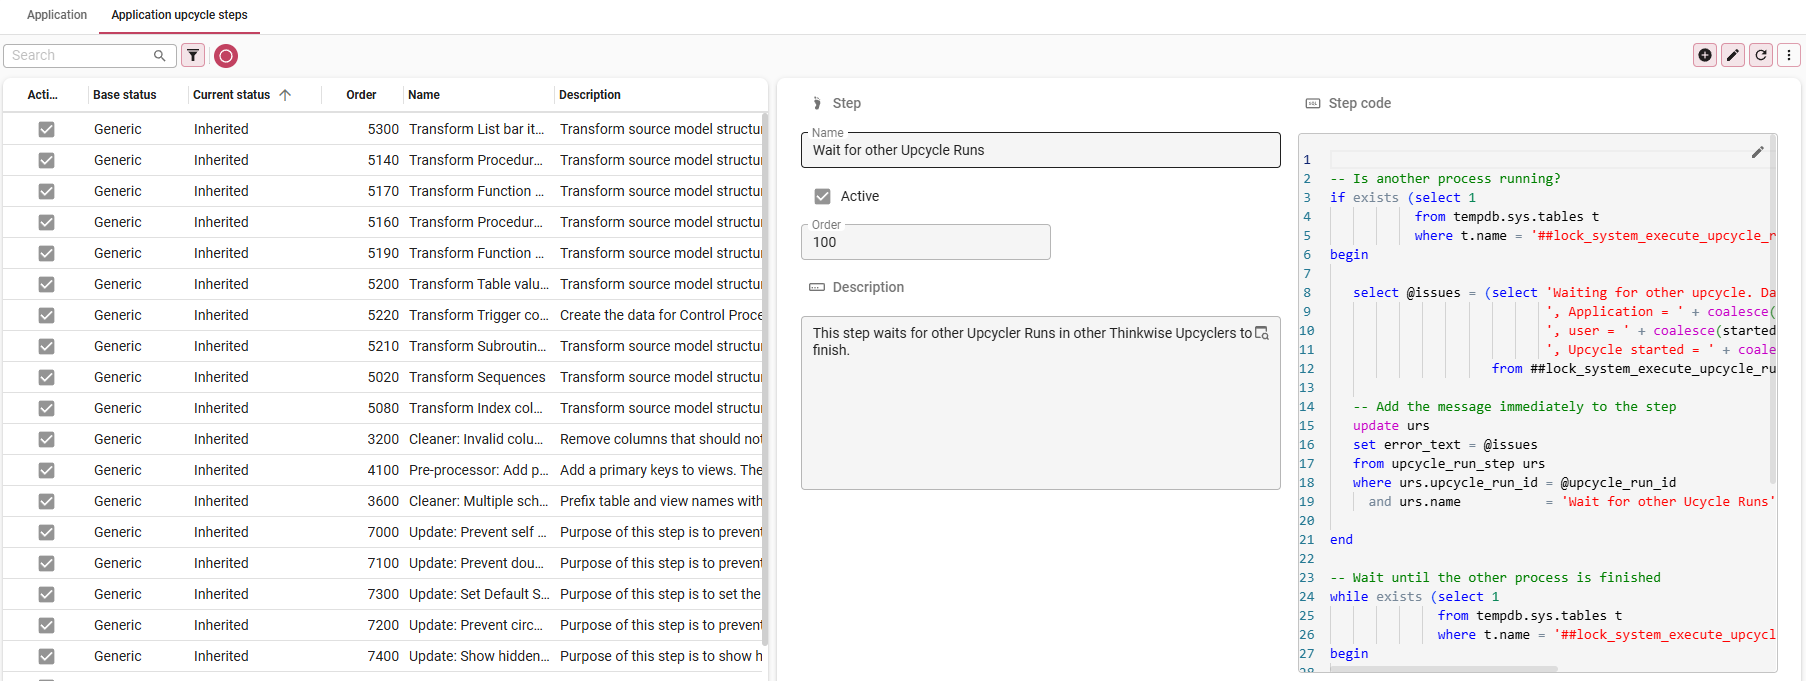Open the three-dot overflow menu

click(1789, 55)
